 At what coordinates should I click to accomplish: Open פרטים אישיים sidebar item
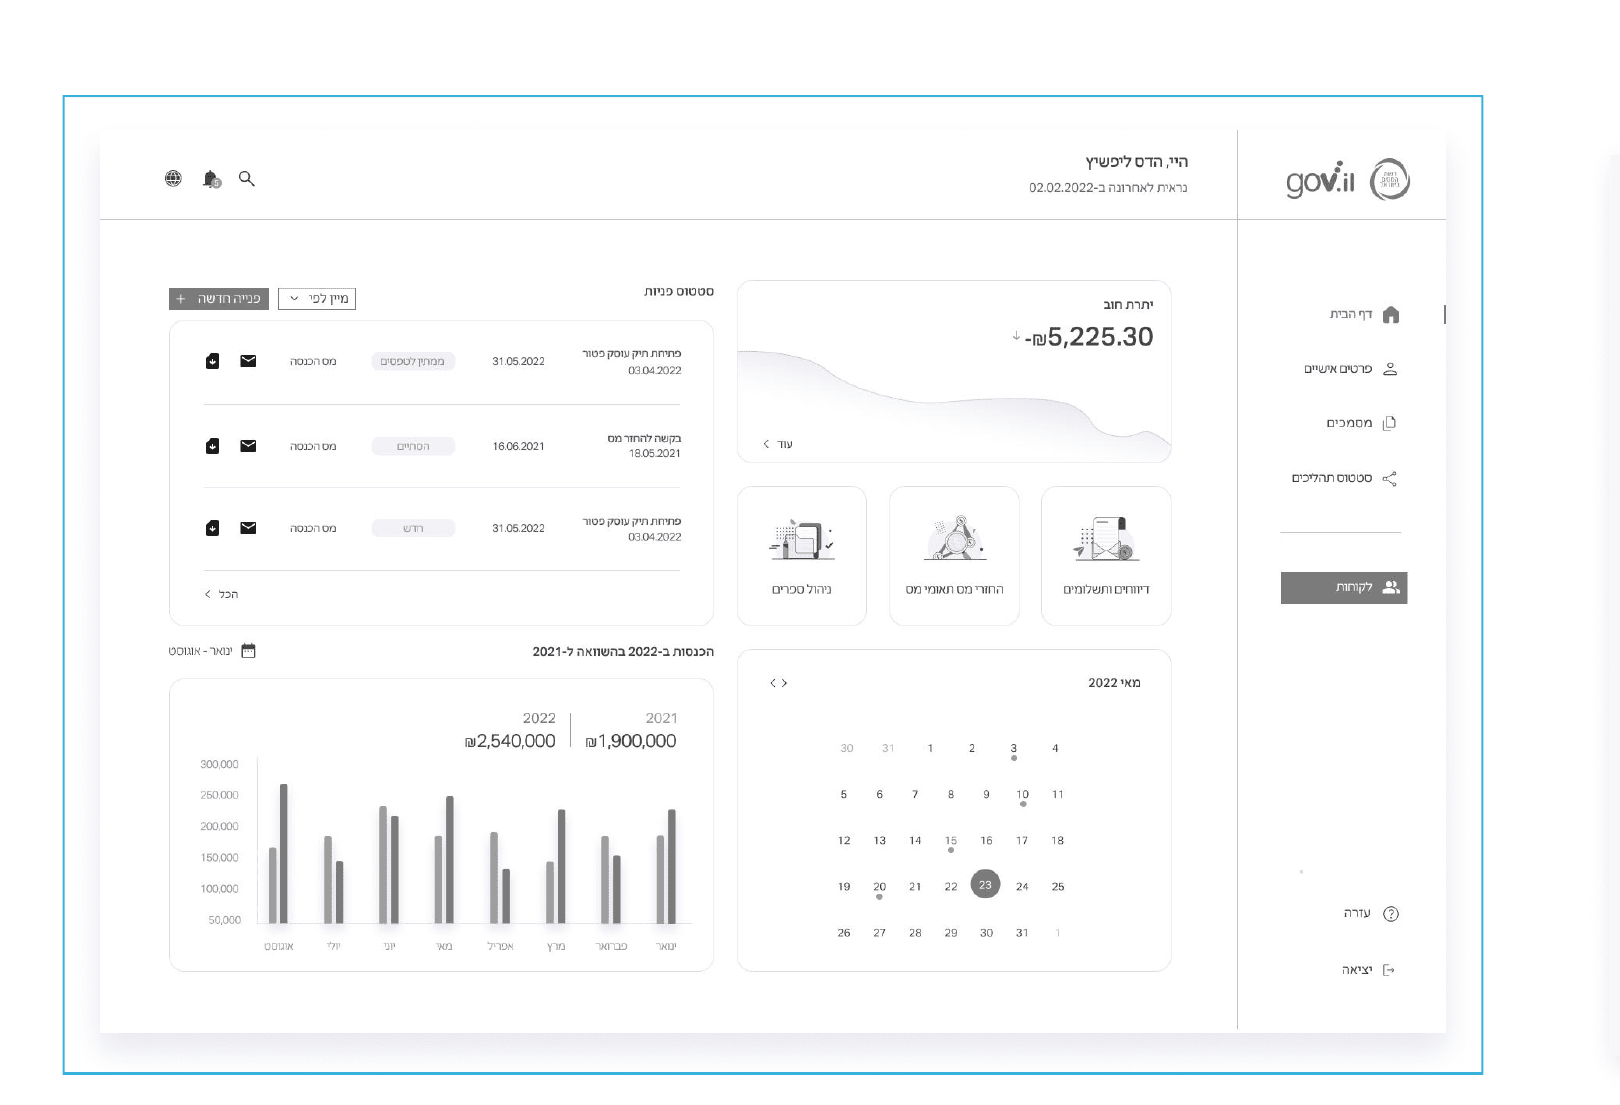[x=1350, y=369]
